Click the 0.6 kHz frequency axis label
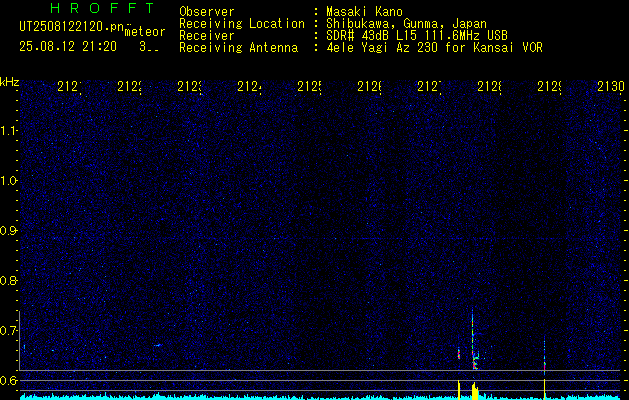 click(x=8, y=380)
